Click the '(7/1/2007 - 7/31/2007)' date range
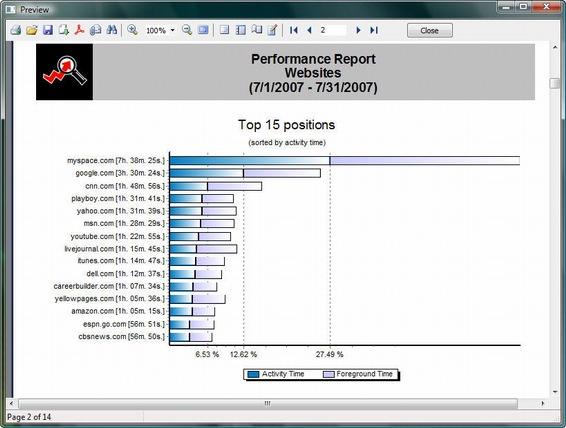566x428 pixels. [x=313, y=87]
